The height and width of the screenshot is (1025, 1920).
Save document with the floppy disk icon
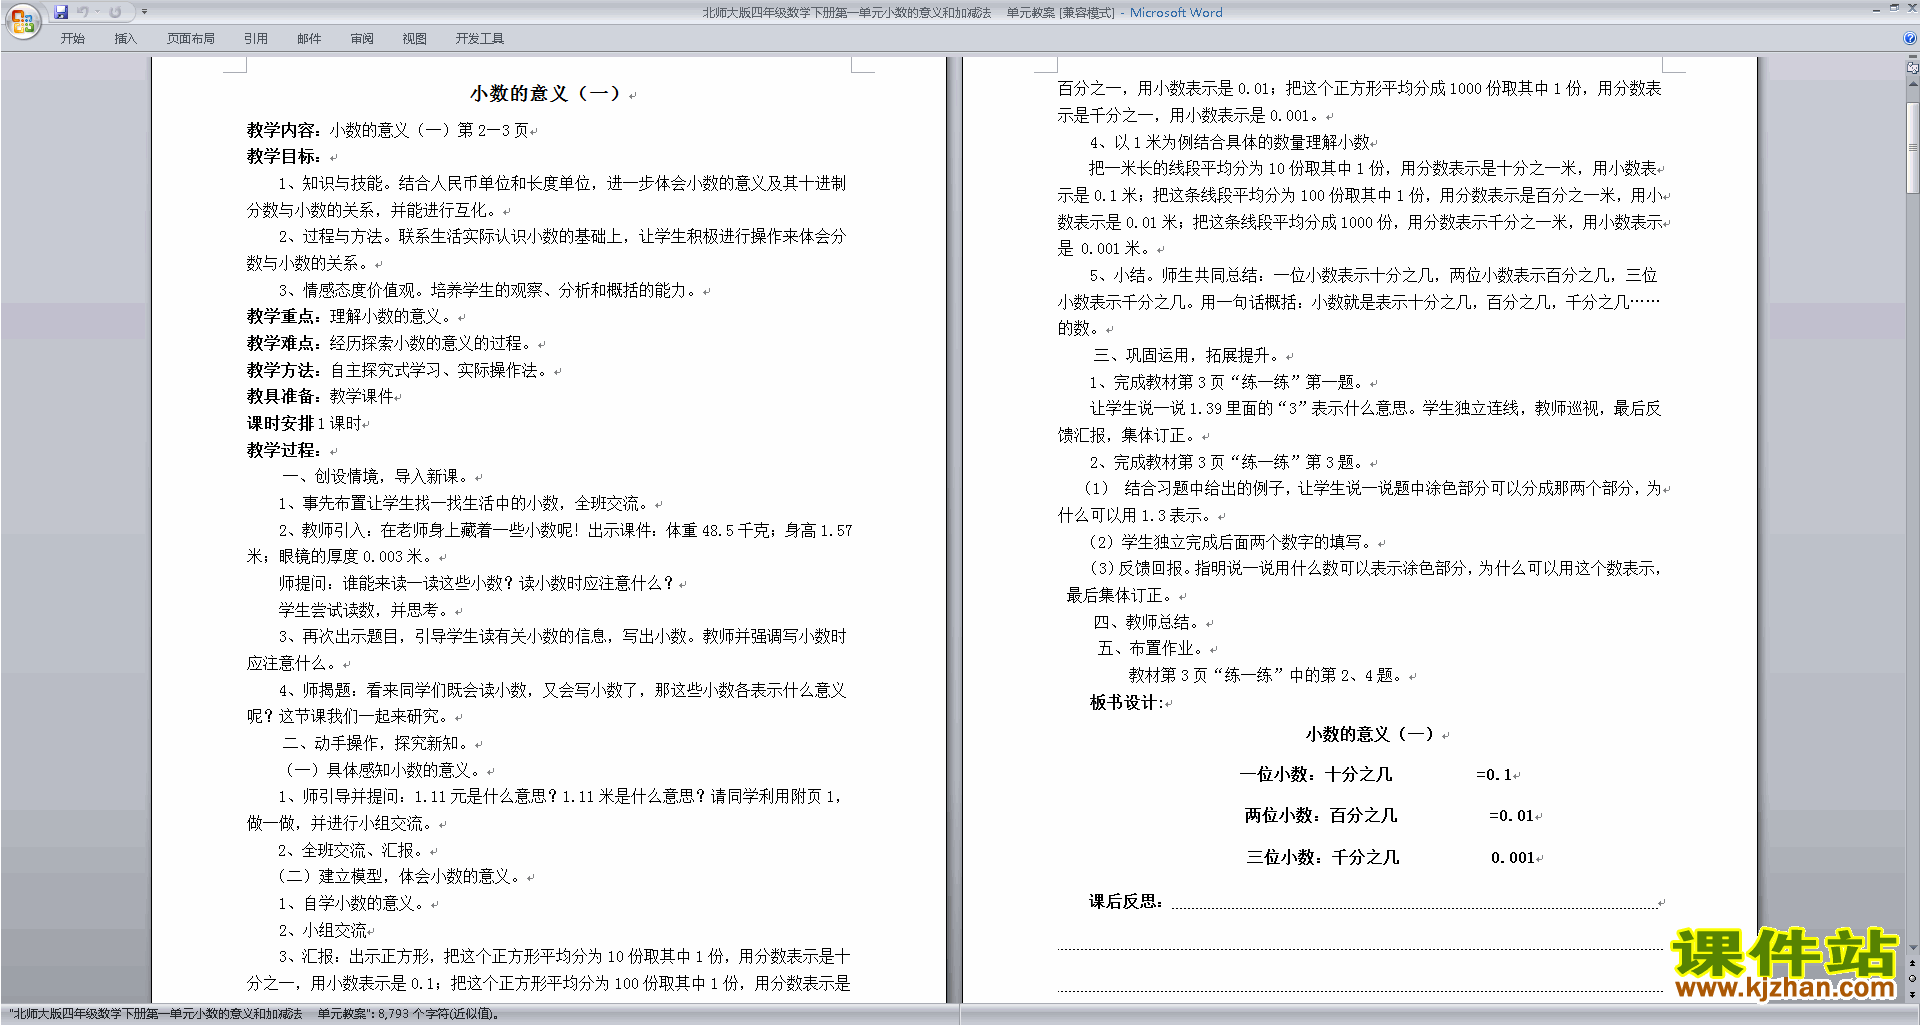(61, 12)
